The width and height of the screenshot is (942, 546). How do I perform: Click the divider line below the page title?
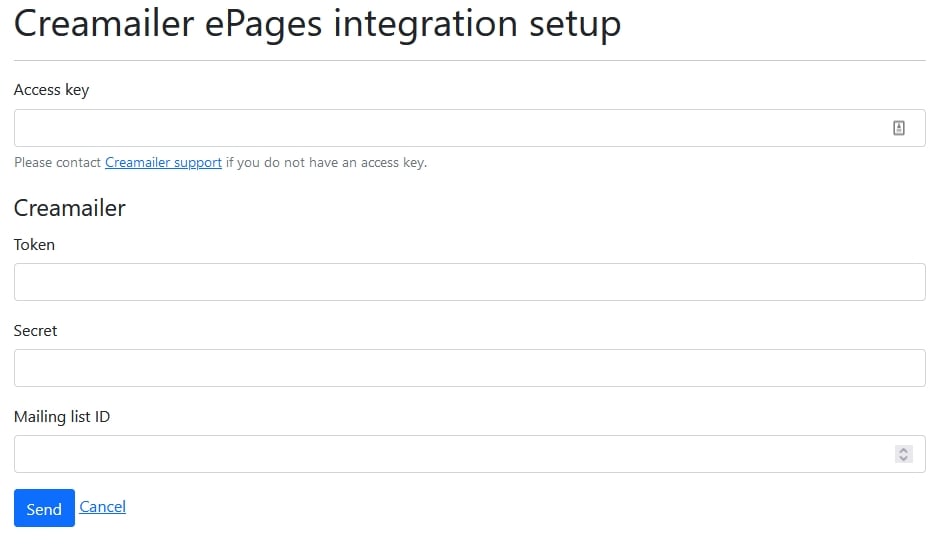pyautogui.click(x=470, y=60)
